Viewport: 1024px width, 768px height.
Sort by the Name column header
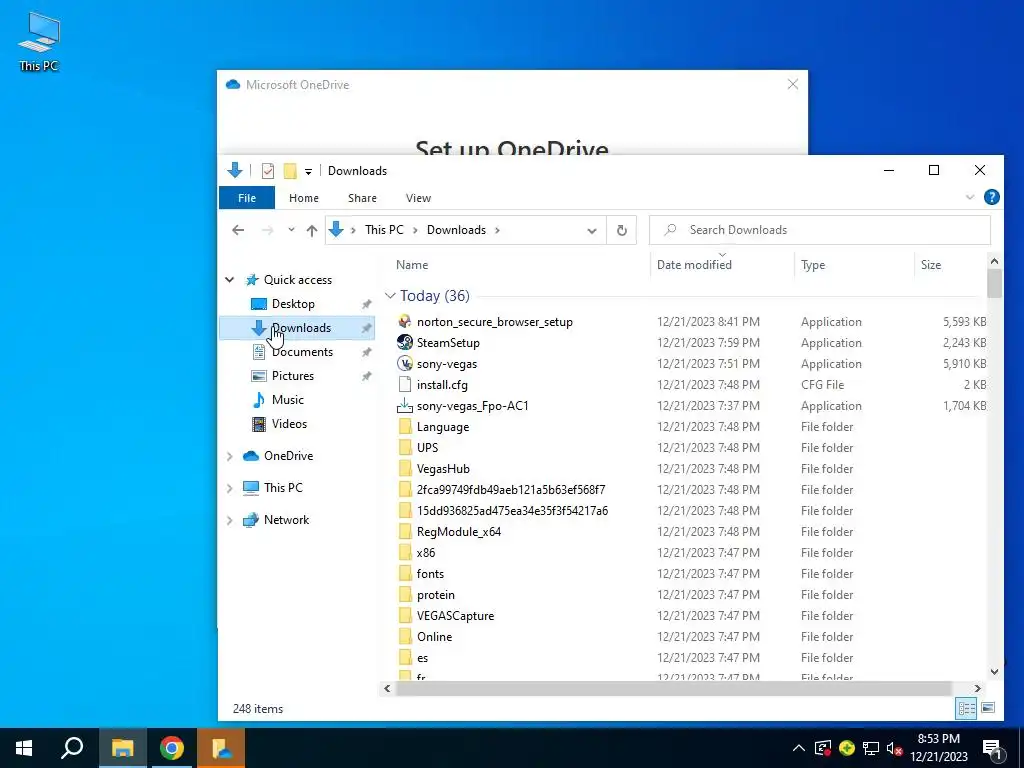click(411, 264)
